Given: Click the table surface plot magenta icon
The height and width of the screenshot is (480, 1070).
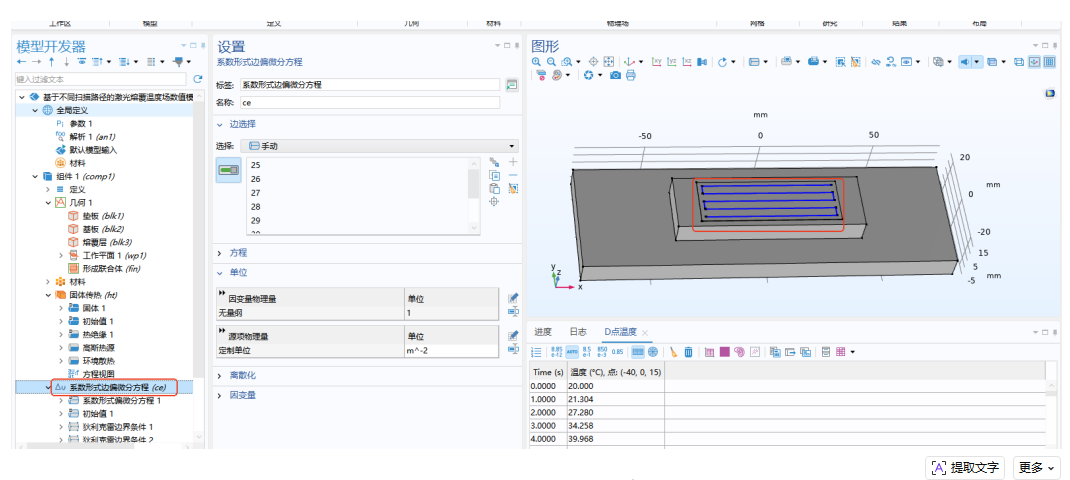Looking at the screenshot, I should [725, 352].
